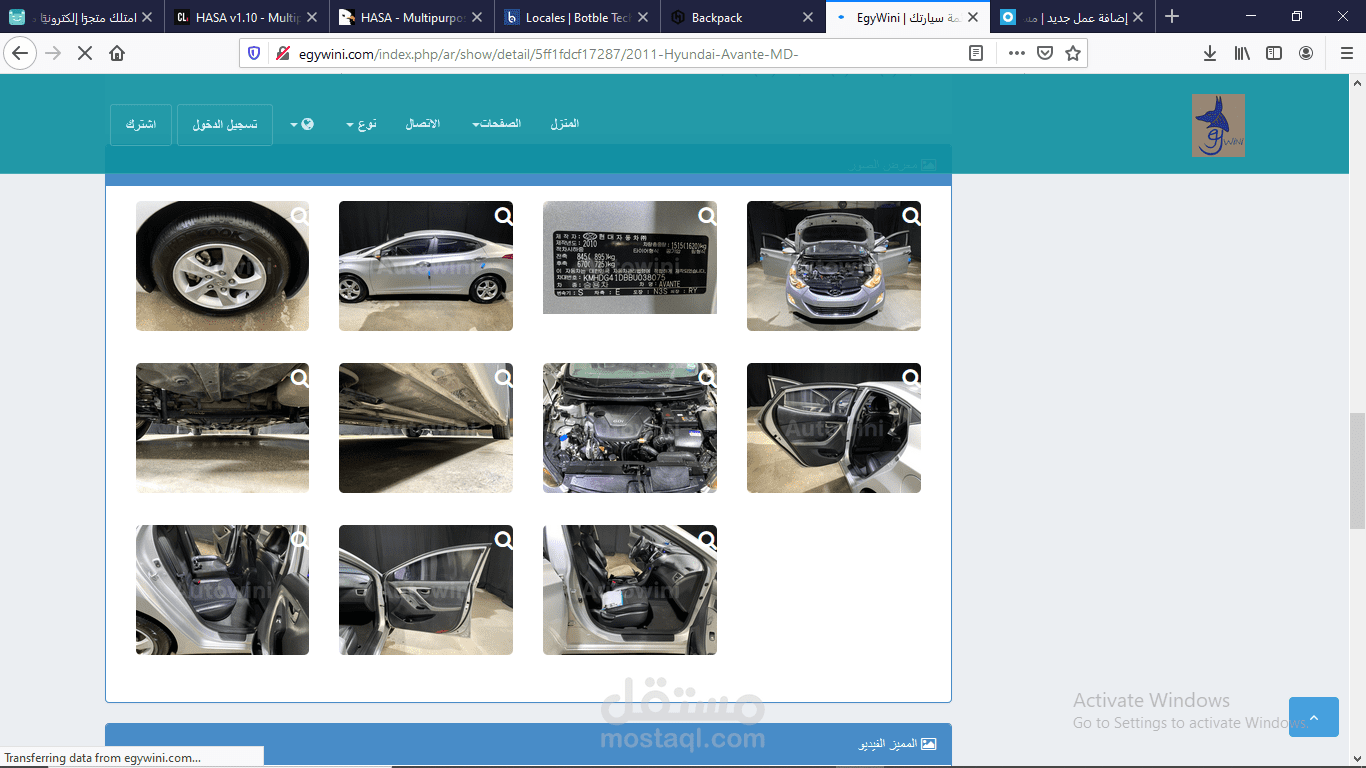Close the Backpack tab
This screenshot has width=1366, height=768.
pyautogui.click(x=808, y=17)
